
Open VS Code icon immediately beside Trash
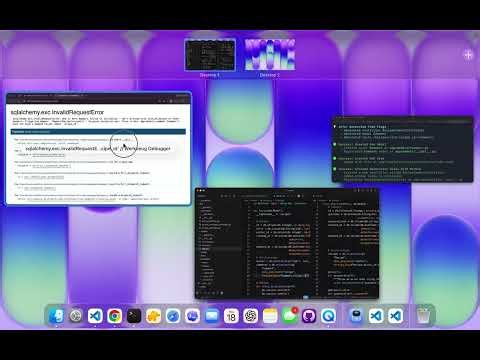395,316
